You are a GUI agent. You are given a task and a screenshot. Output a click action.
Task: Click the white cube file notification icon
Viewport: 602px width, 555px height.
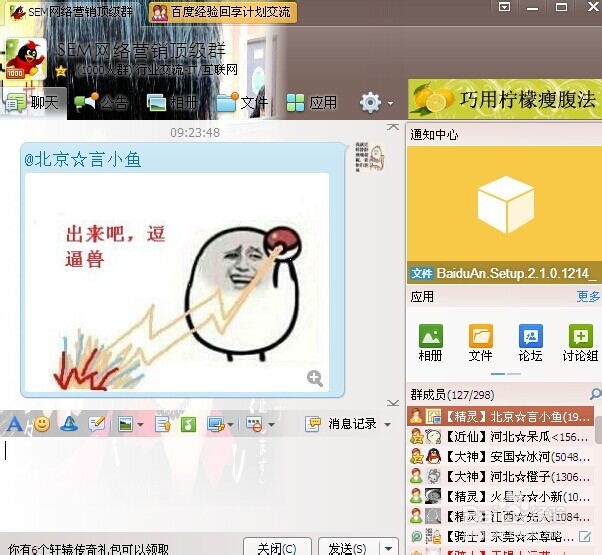tap(506, 205)
